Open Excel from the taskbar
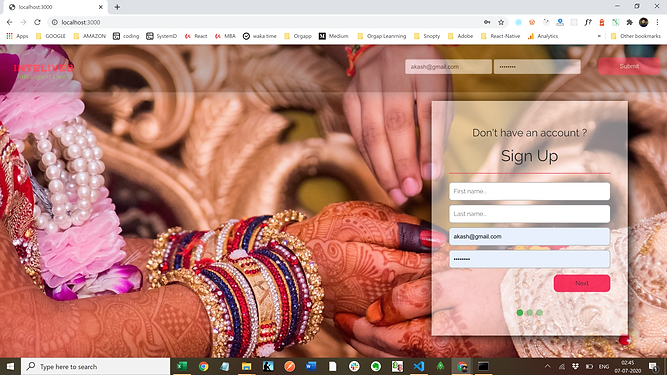This screenshot has height=375, width=667. [x=182, y=366]
